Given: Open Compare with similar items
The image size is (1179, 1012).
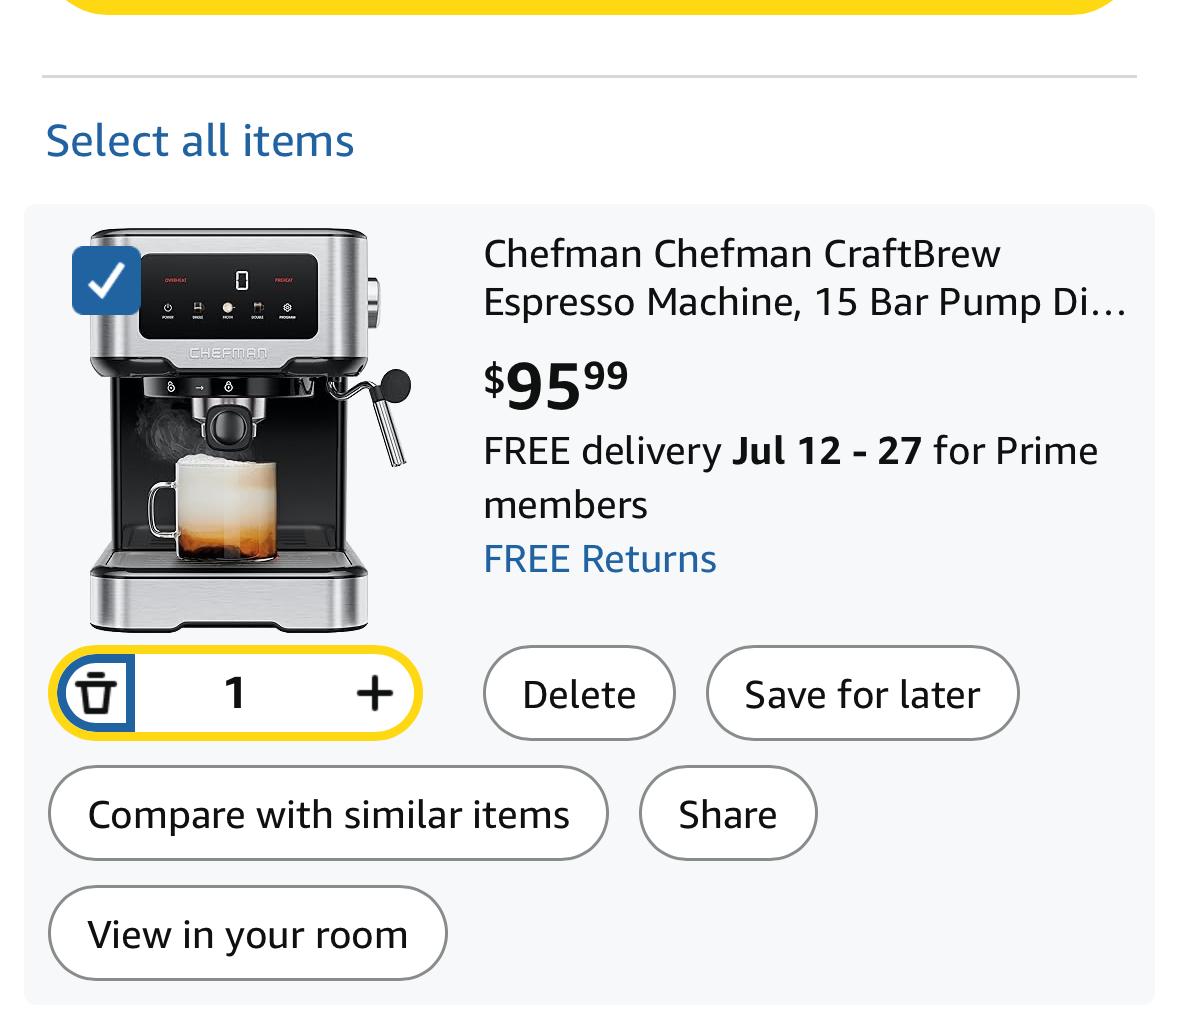Looking at the screenshot, I should point(328,814).
